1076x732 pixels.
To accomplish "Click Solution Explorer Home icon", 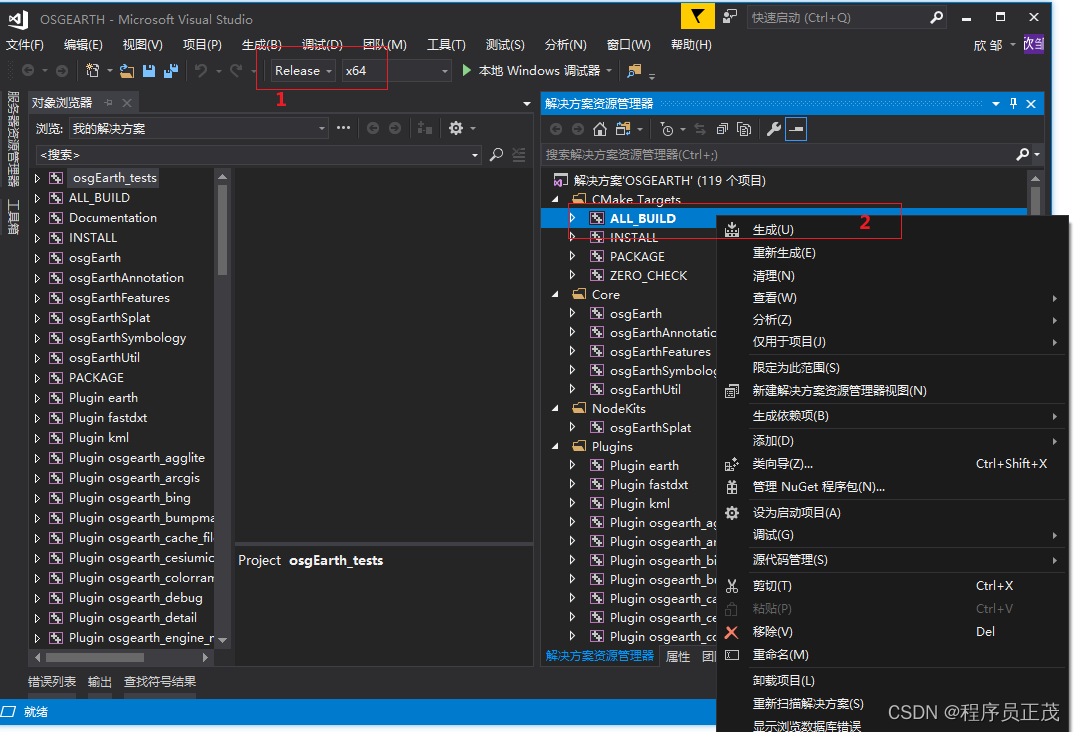I will pos(600,129).
